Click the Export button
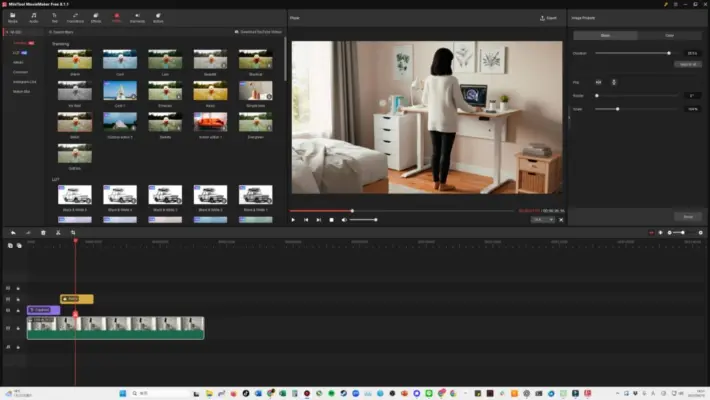The image size is (710, 400). pyautogui.click(x=548, y=18)
